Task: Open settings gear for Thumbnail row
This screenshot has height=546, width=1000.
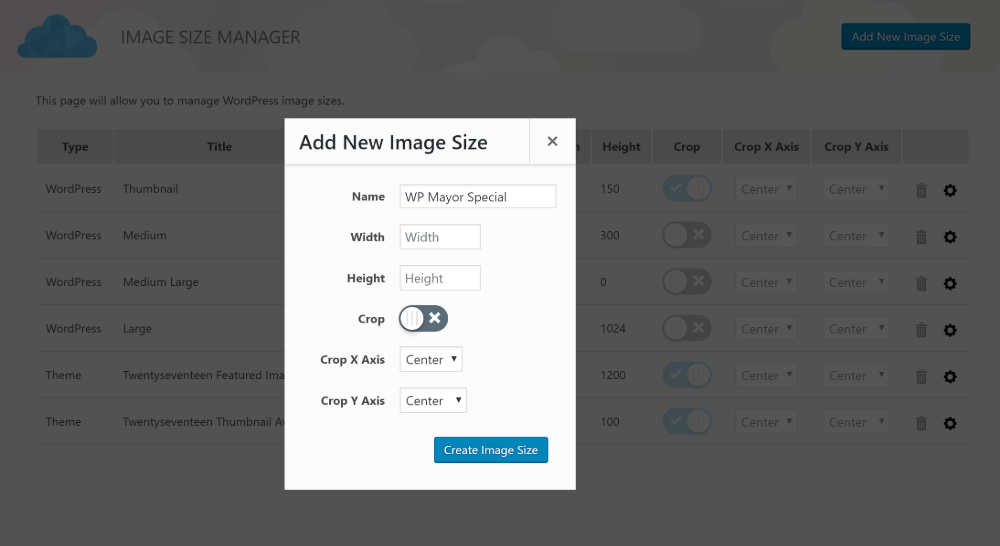Action: point(950,190)
